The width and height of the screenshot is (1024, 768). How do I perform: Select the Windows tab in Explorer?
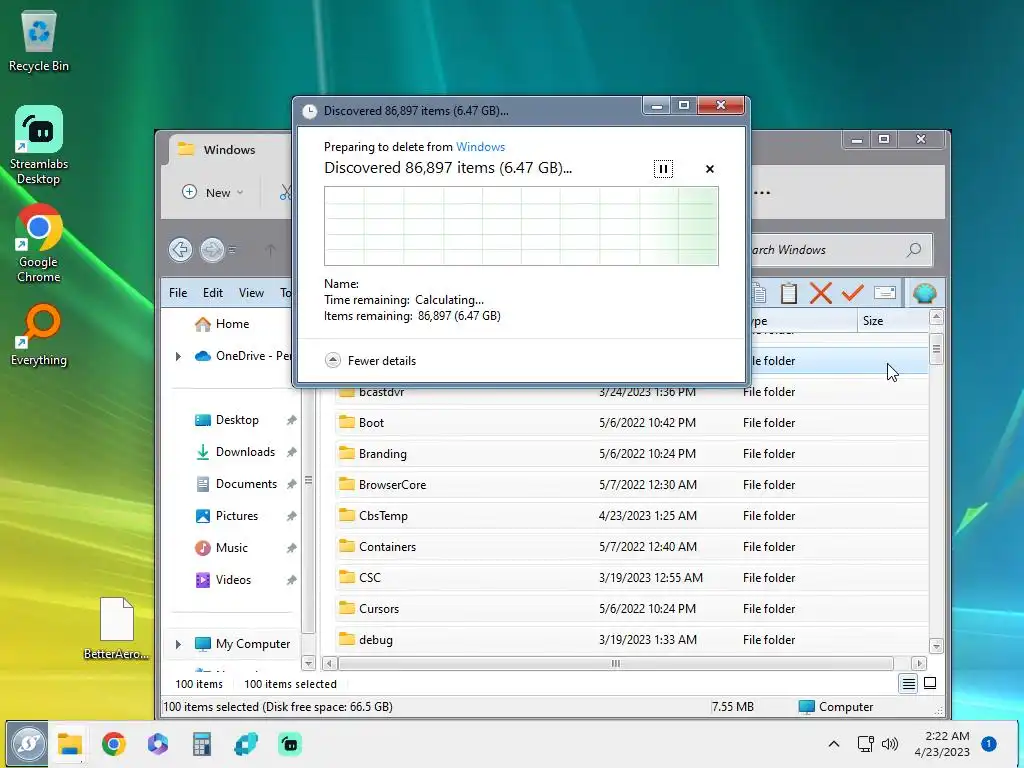click(x=228, y=150)
